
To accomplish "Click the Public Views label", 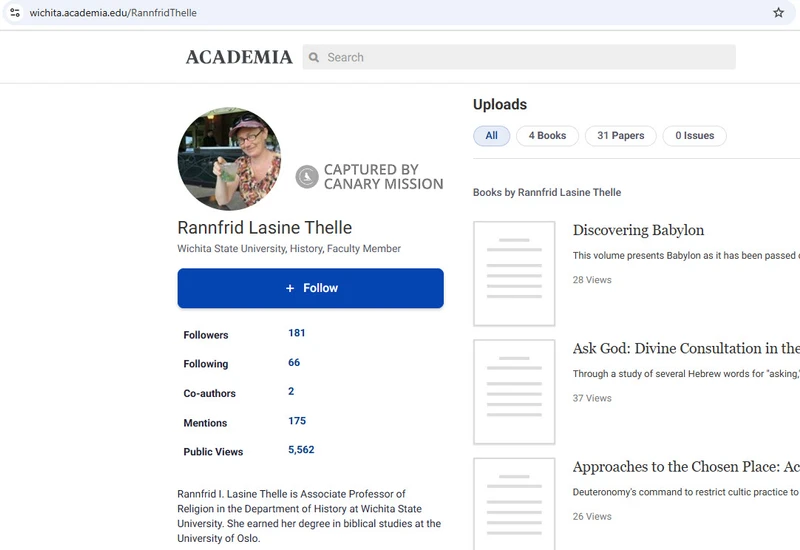I will pyautogui.click(x=213, y=452).
